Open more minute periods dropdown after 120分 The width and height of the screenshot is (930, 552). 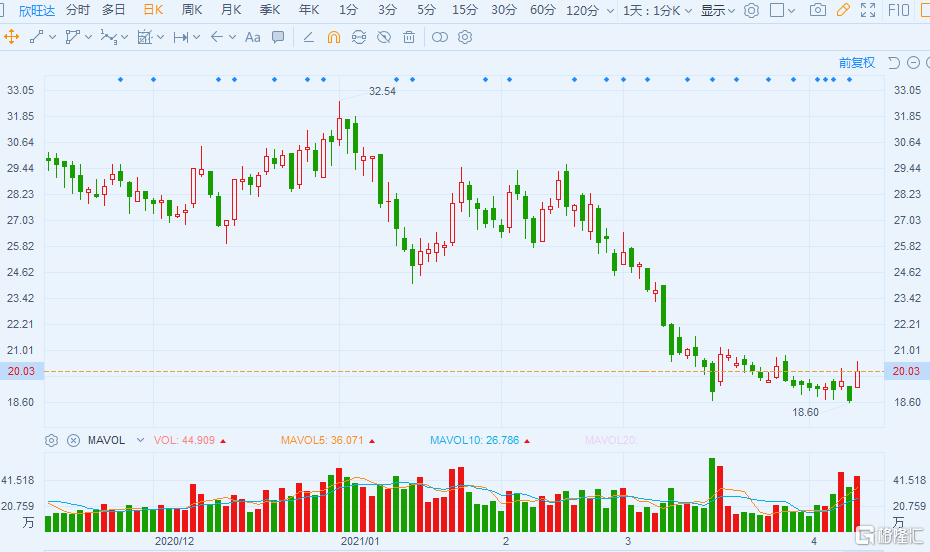point(610,11)
